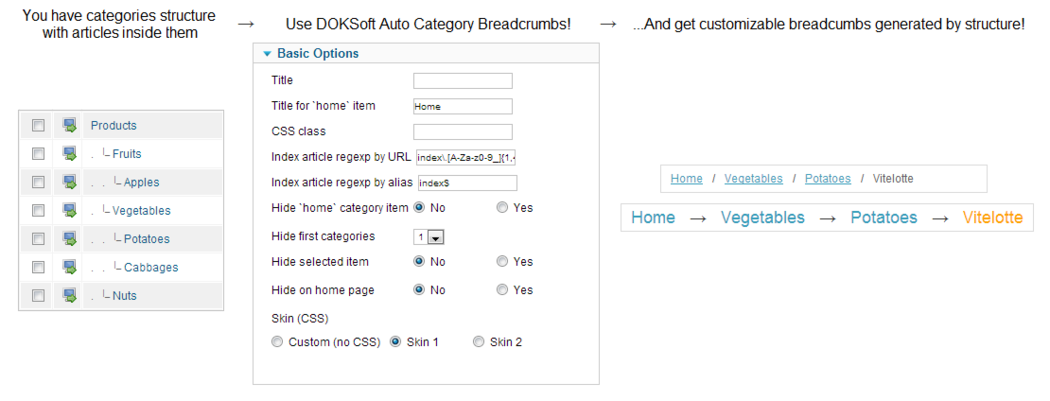Screen dimensions: 1050x401
Task: Click Potatoes in the underlined breadcrumb
Action: pos(828,179)
